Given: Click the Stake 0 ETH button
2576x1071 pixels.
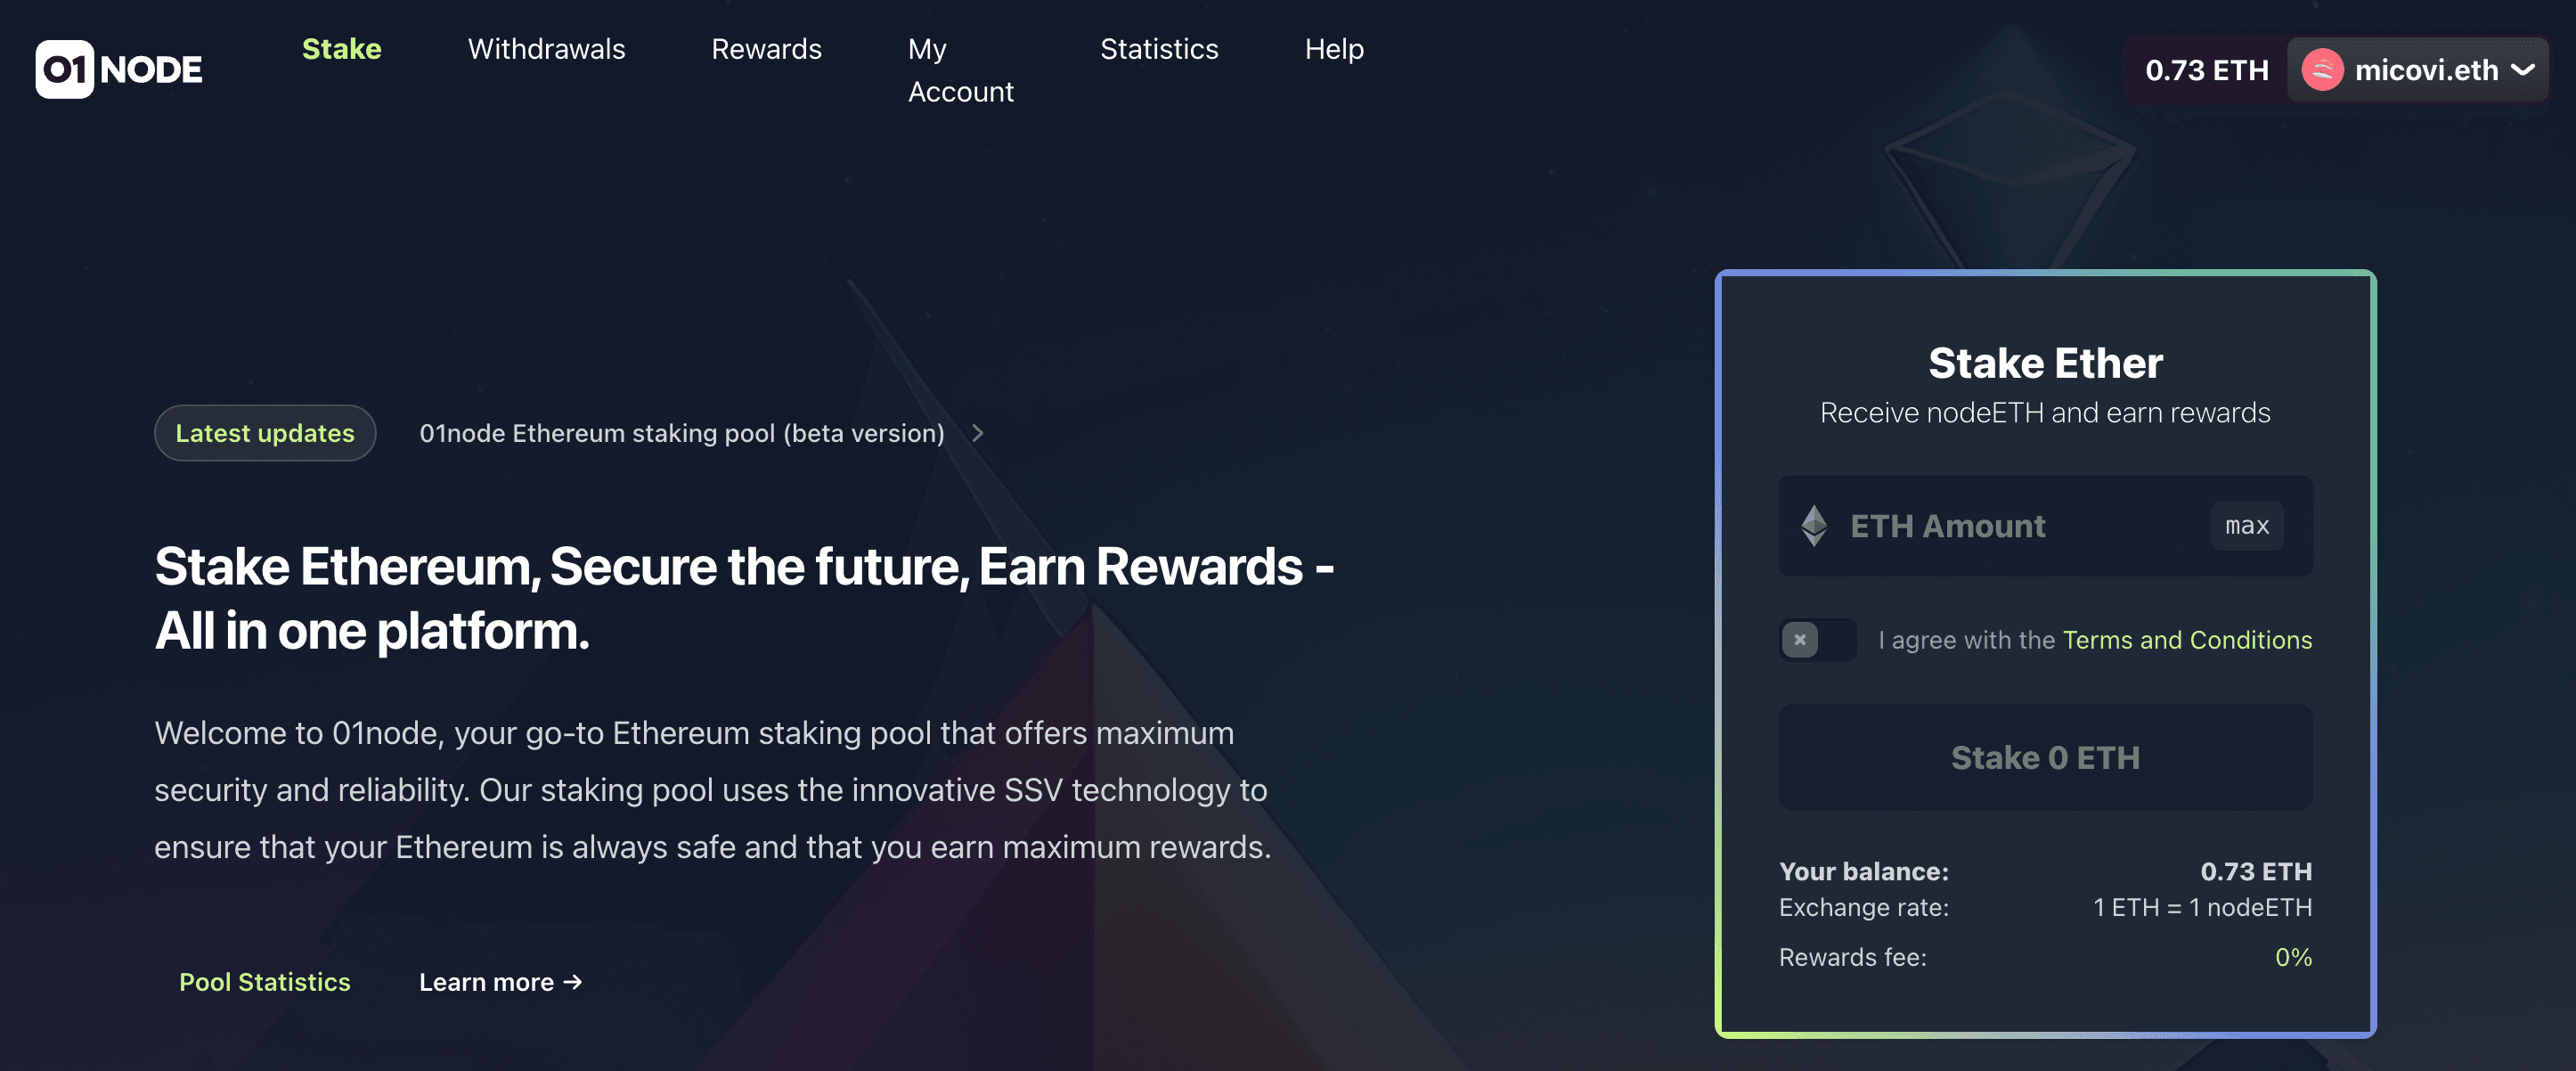Looking at the screenshot, I should coord(2044,757).
